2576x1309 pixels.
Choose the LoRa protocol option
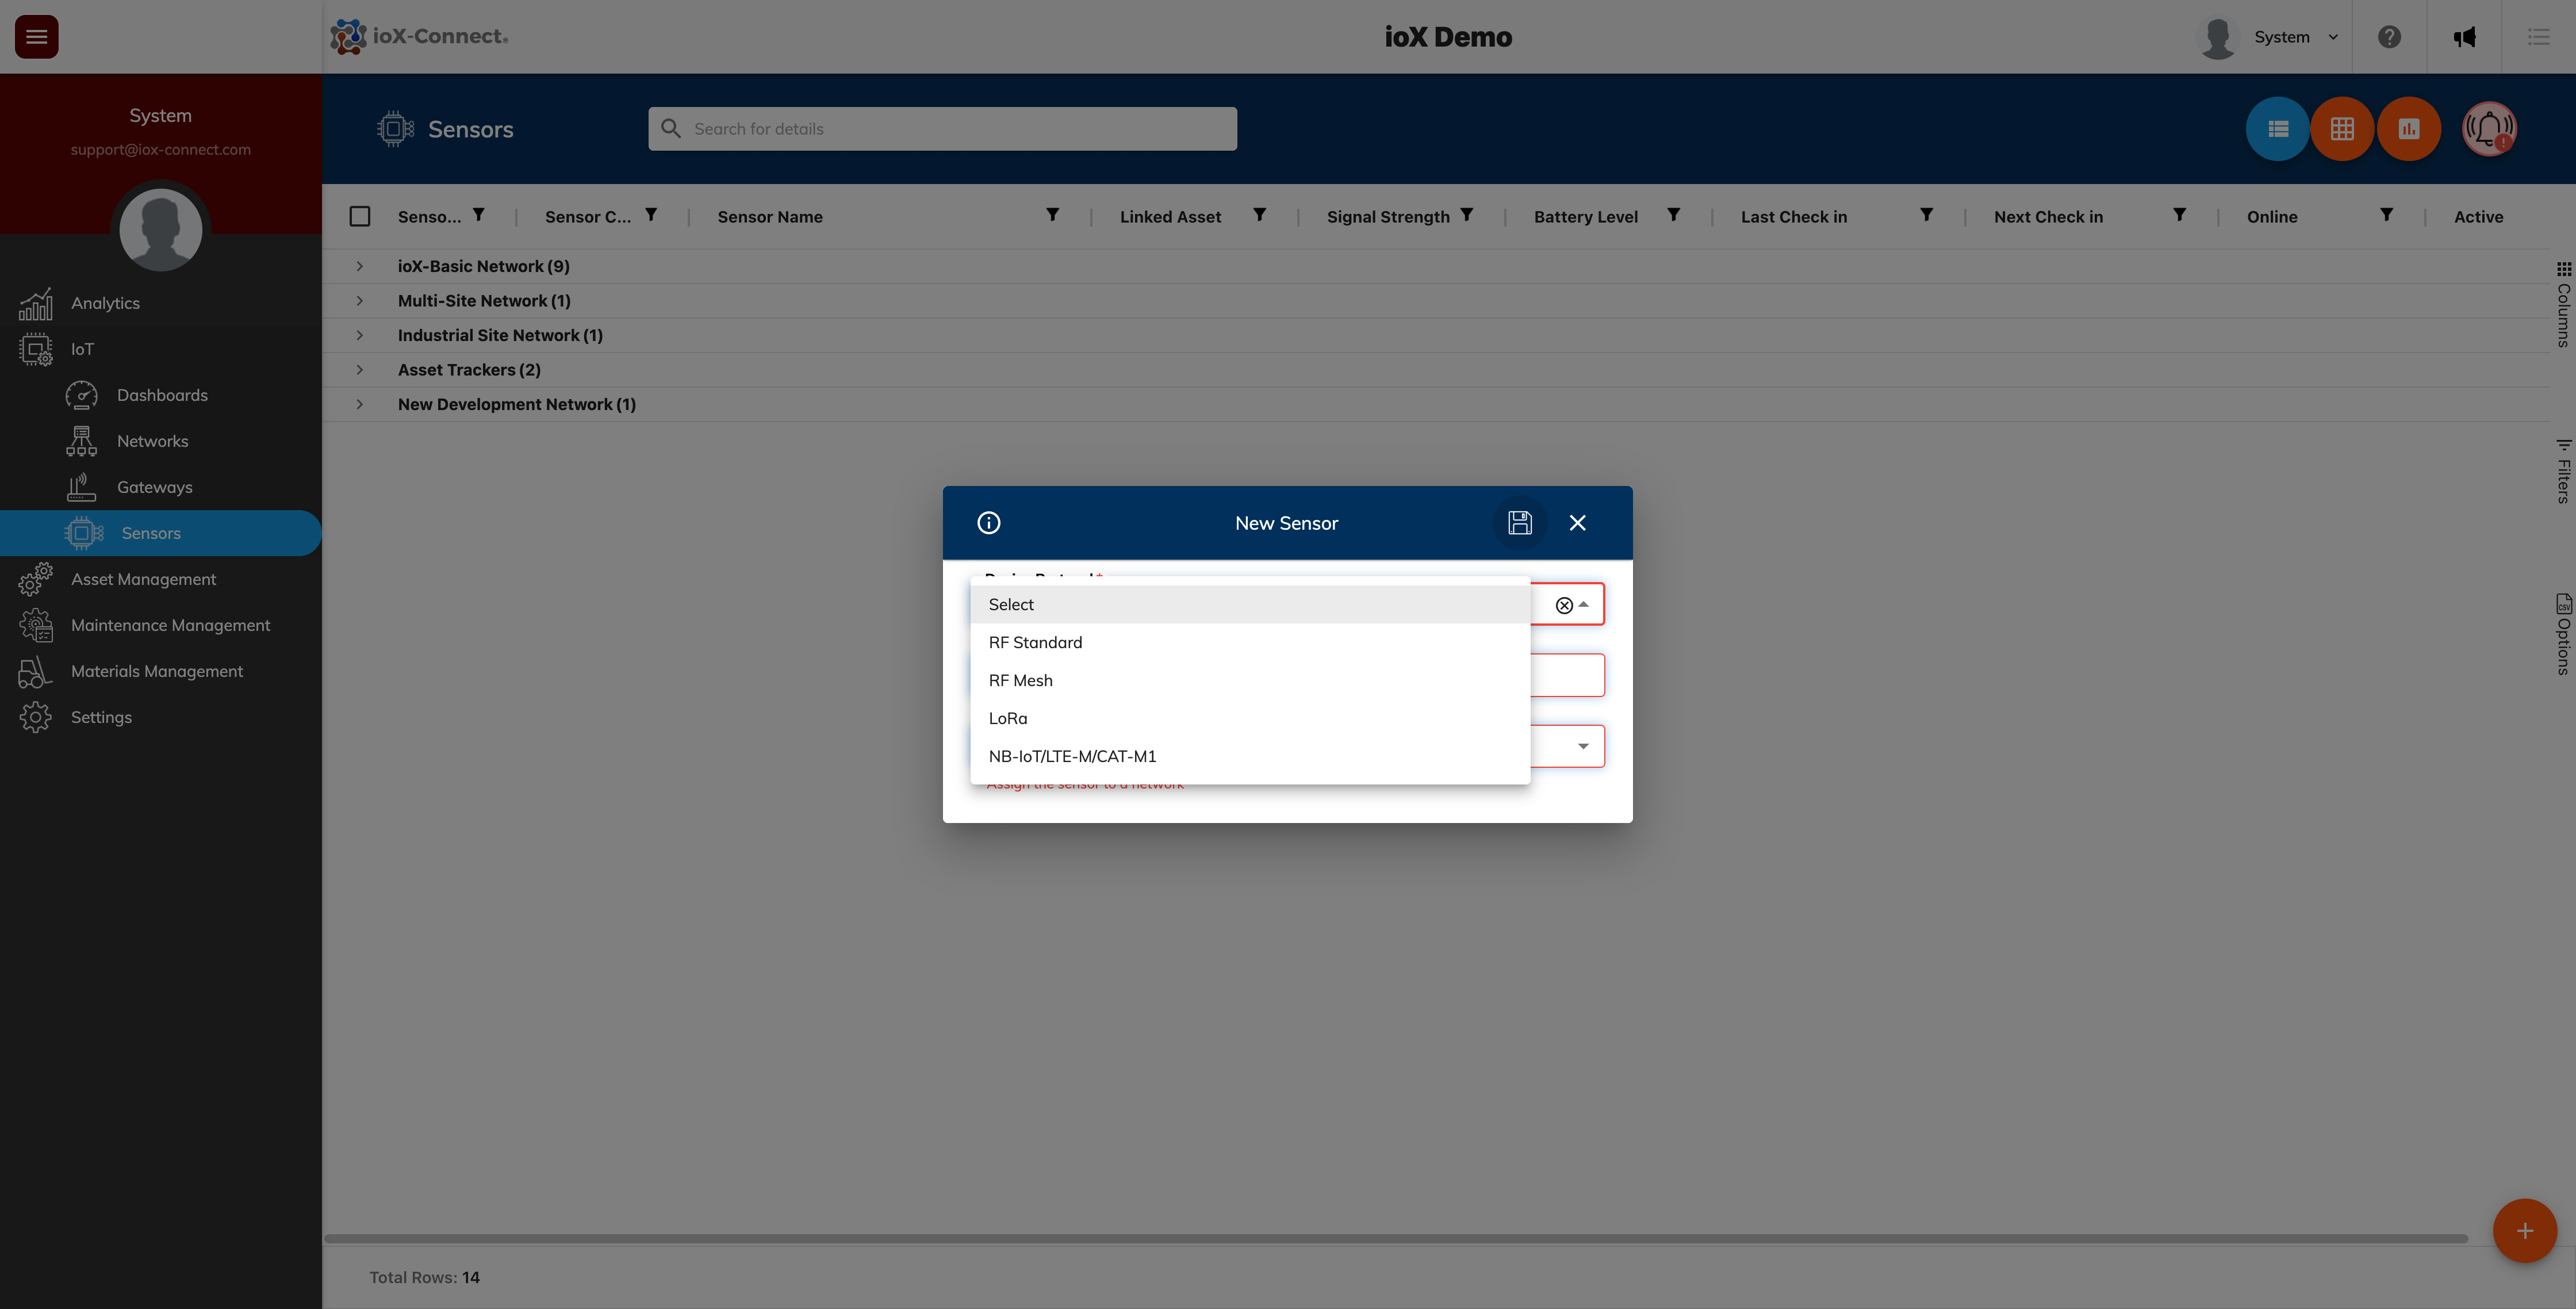click(x=1008, y=718)
